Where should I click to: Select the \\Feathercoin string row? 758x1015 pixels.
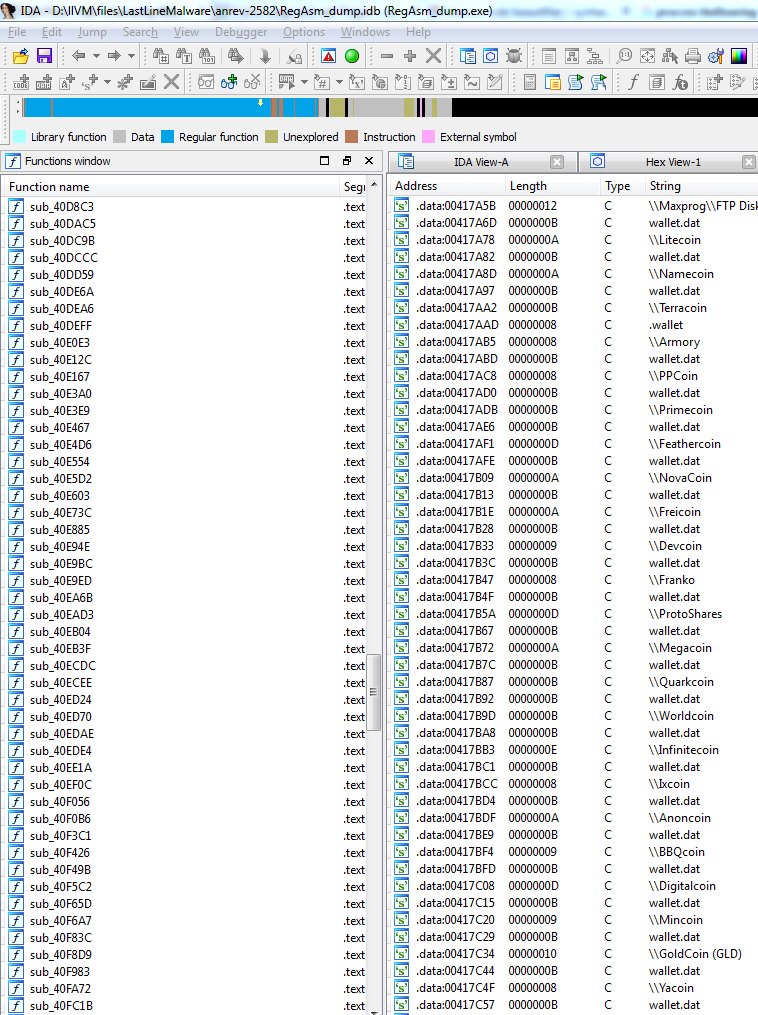point(575,443)
